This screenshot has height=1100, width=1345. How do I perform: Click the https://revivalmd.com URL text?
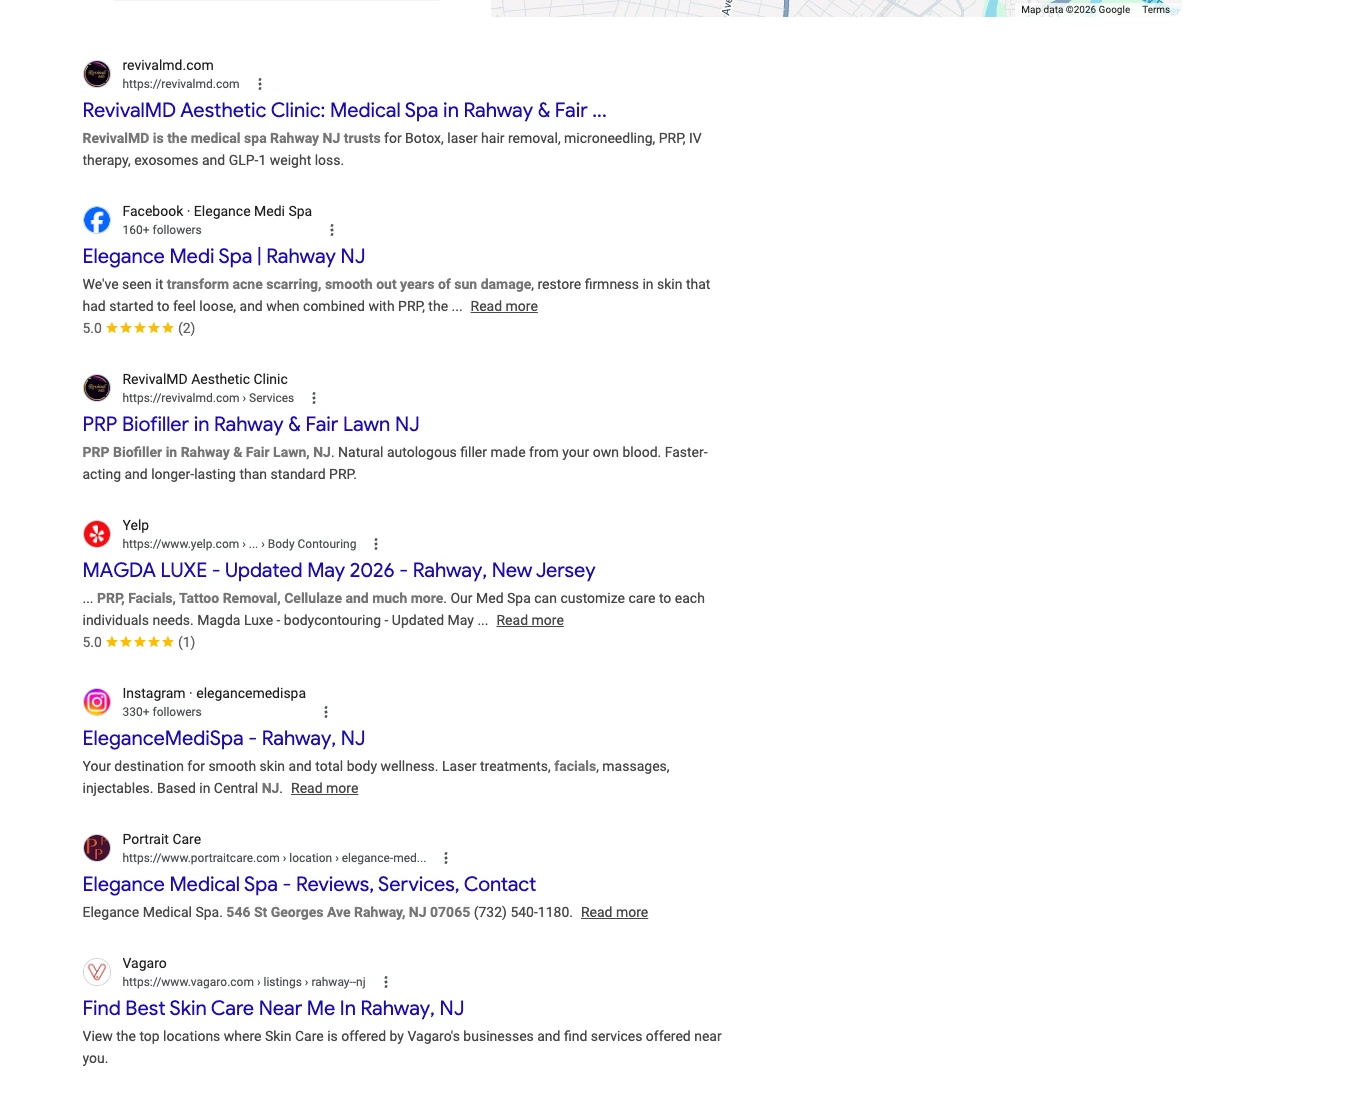(x=181, y=84)
